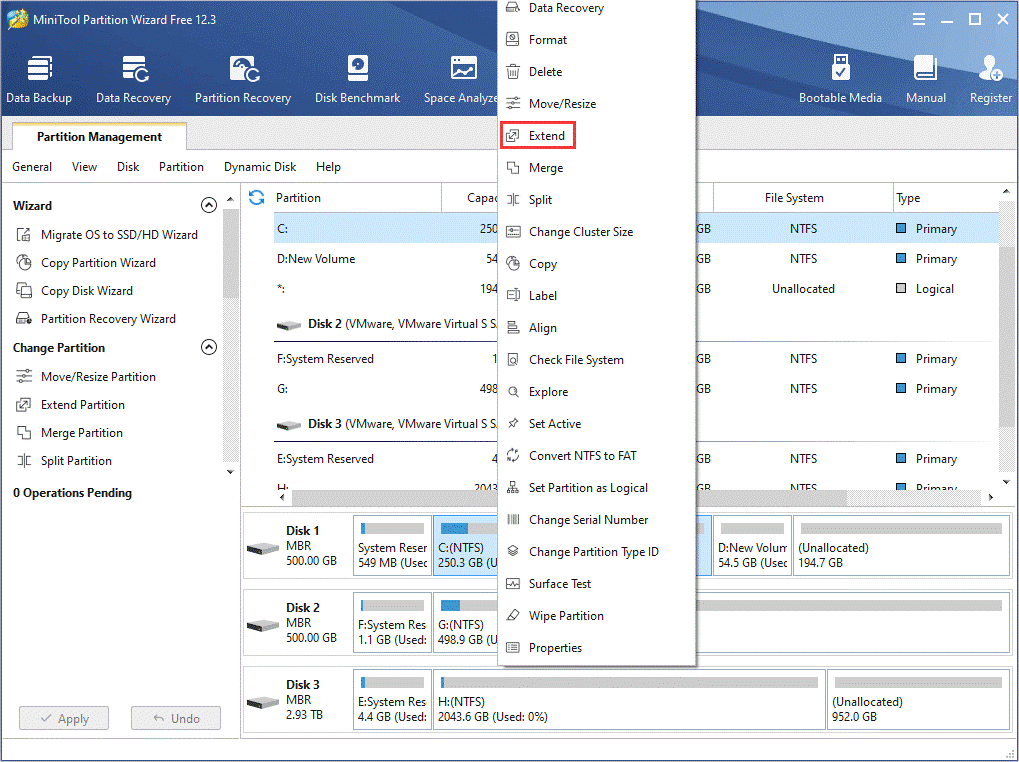
Task: Launch Copy Disk Wizard
Action: coord(74,290)
